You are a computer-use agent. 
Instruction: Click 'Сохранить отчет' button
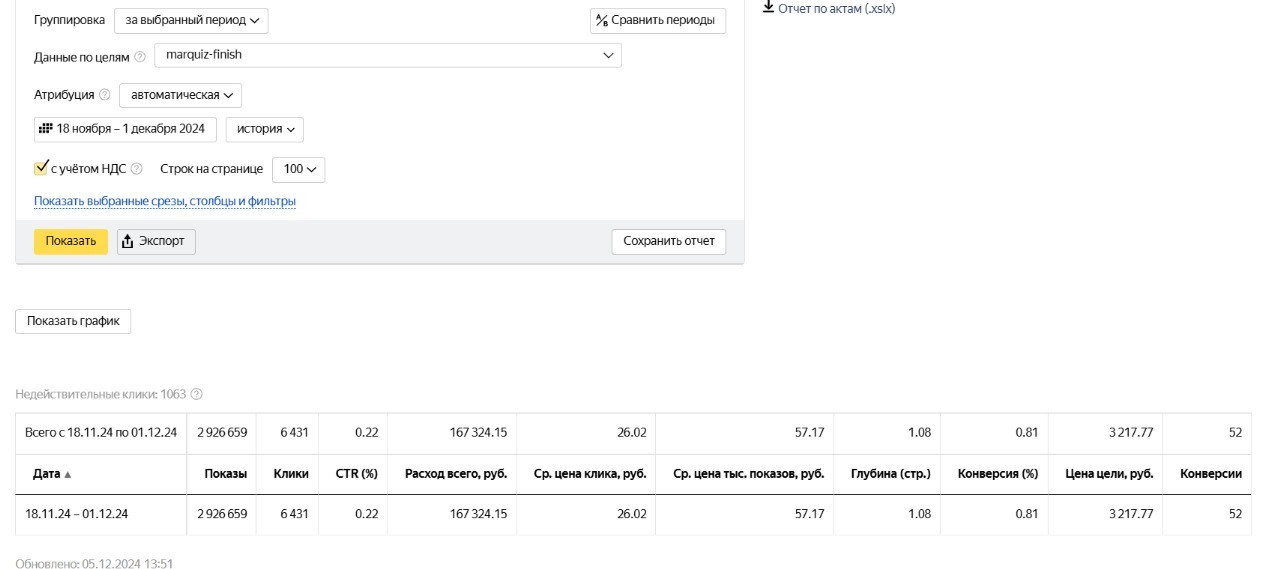click(668, 241)
